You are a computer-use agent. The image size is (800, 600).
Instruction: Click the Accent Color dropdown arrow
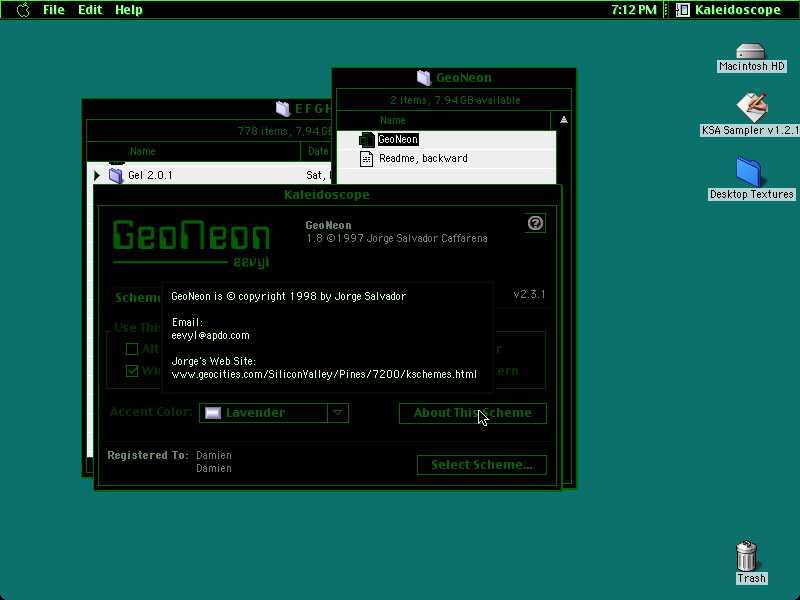coord(338,413)
